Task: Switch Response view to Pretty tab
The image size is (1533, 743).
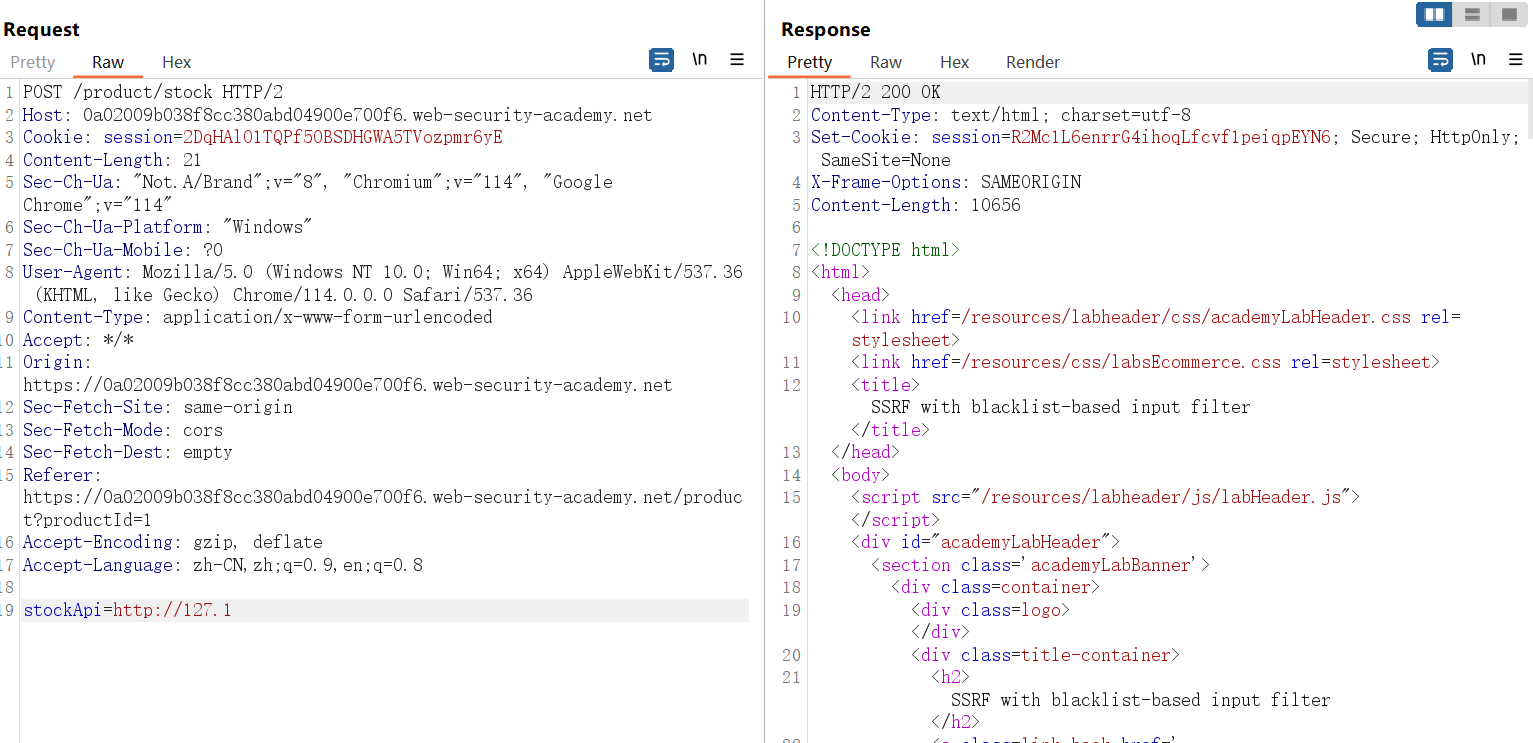Action: click(809, 62)
